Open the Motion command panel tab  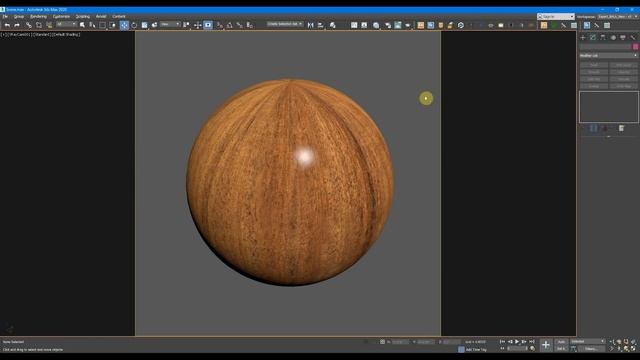[x=613, y=38]
